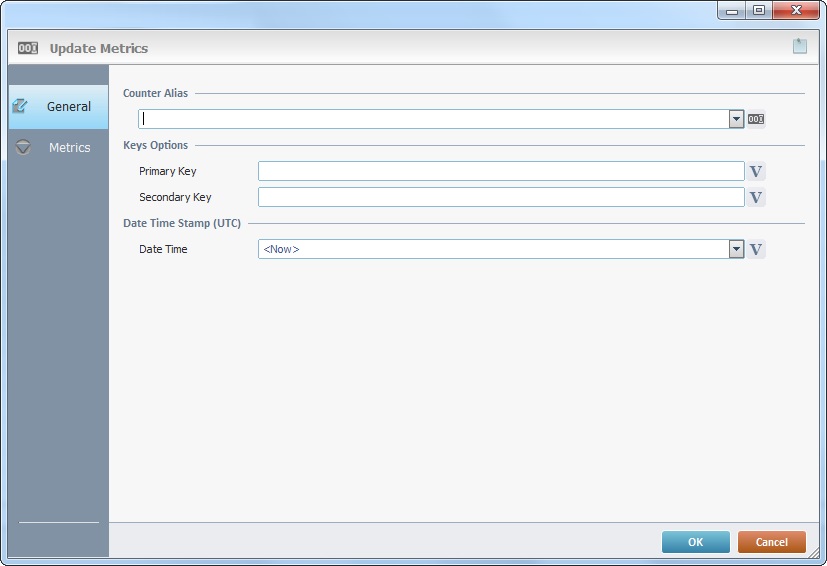This screenshot has height=566, width=827.
Task: Focus the Counter Alias text field
Action: click(434, 119)
